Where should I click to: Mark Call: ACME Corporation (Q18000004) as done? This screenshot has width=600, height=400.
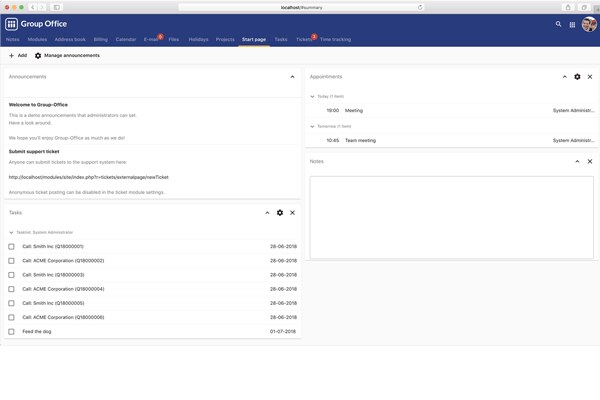(12, 289)
